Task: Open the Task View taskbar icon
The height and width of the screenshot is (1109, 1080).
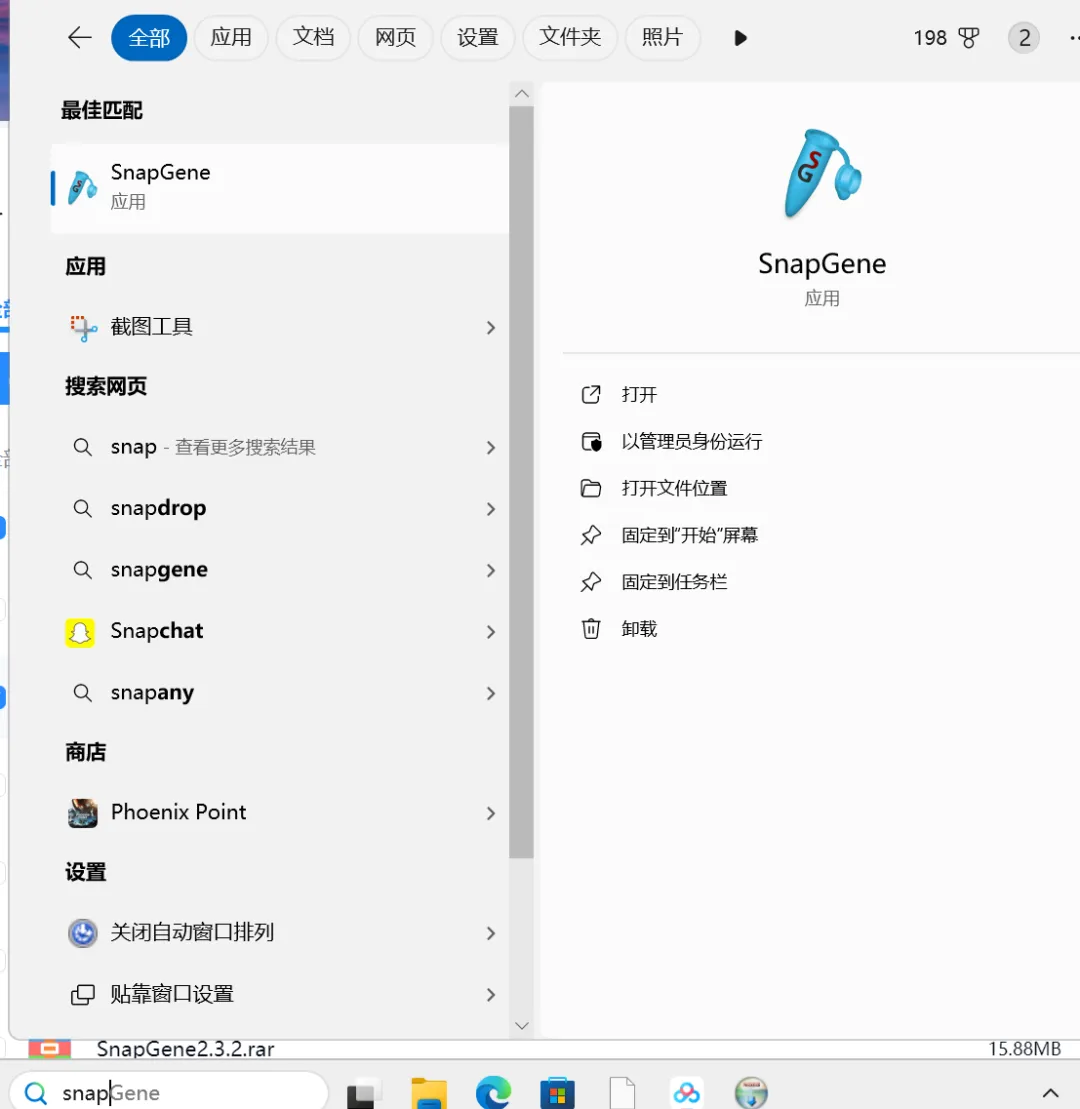Action: pyautogui.click(x=364, y=1095)
